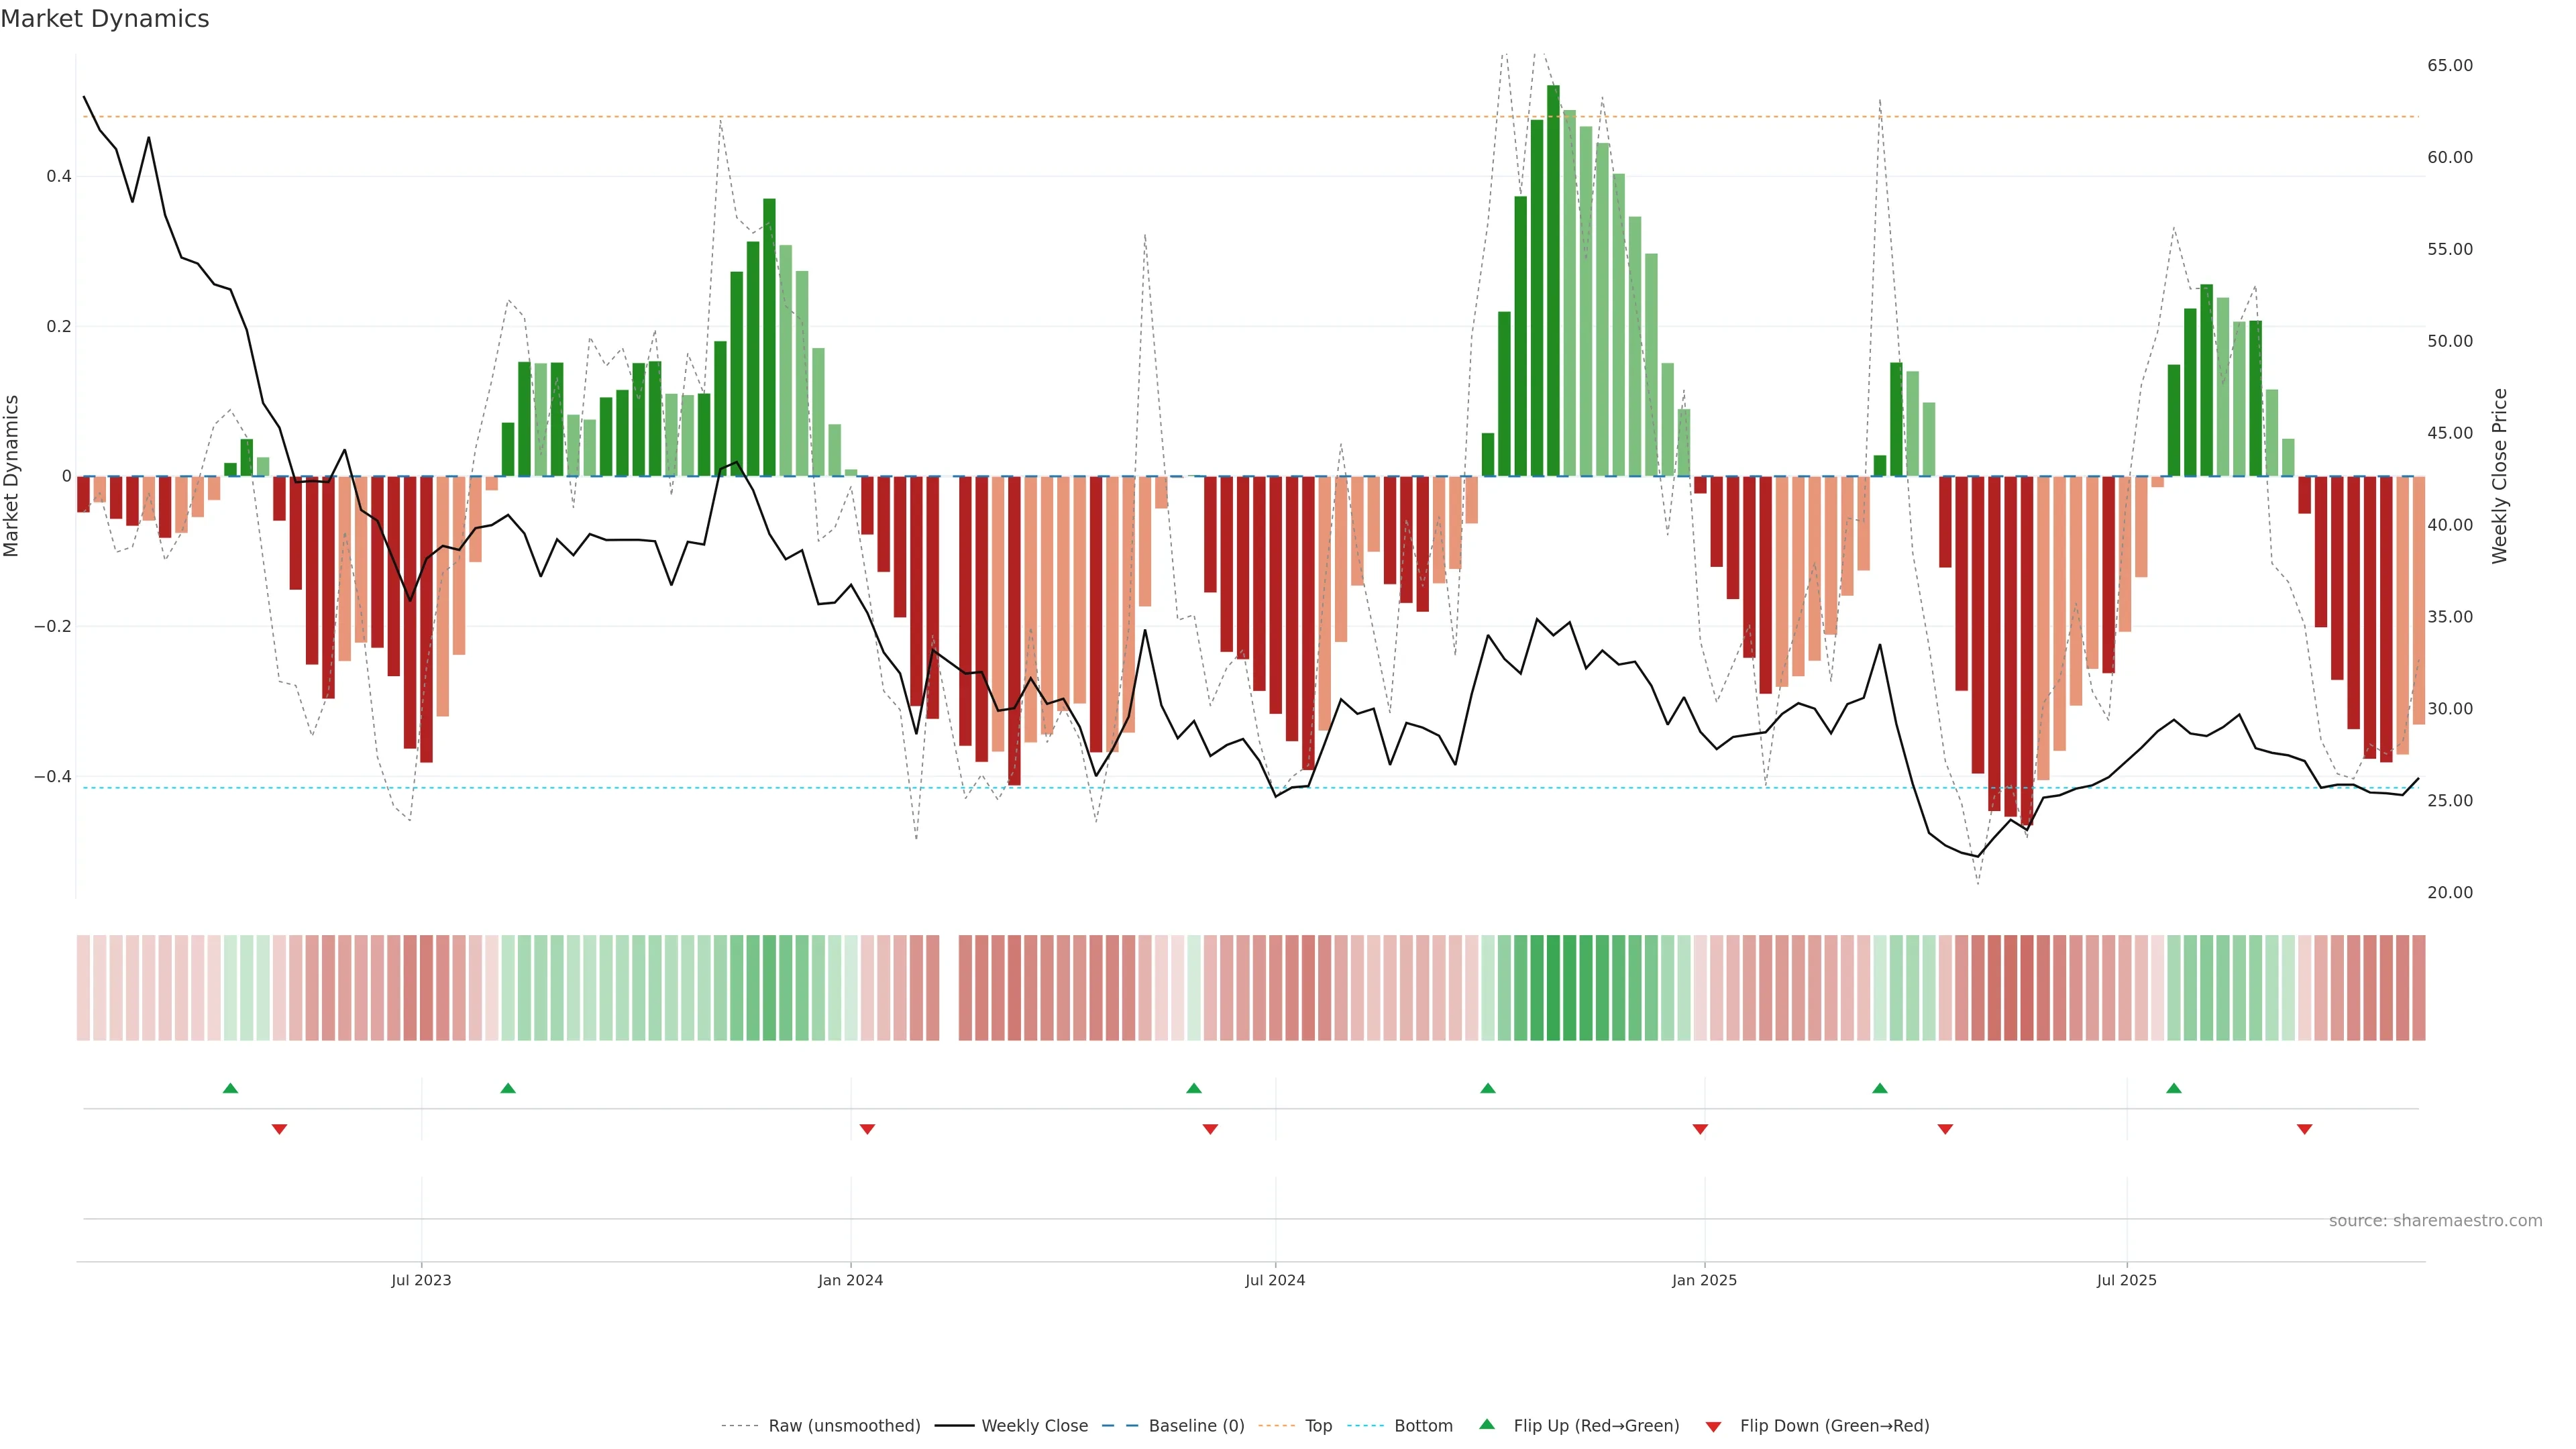This screenshot has width=2576, height=1449.
Task: Click the flip-down marker right after Jan 2024
Action: pos(867,1129)
